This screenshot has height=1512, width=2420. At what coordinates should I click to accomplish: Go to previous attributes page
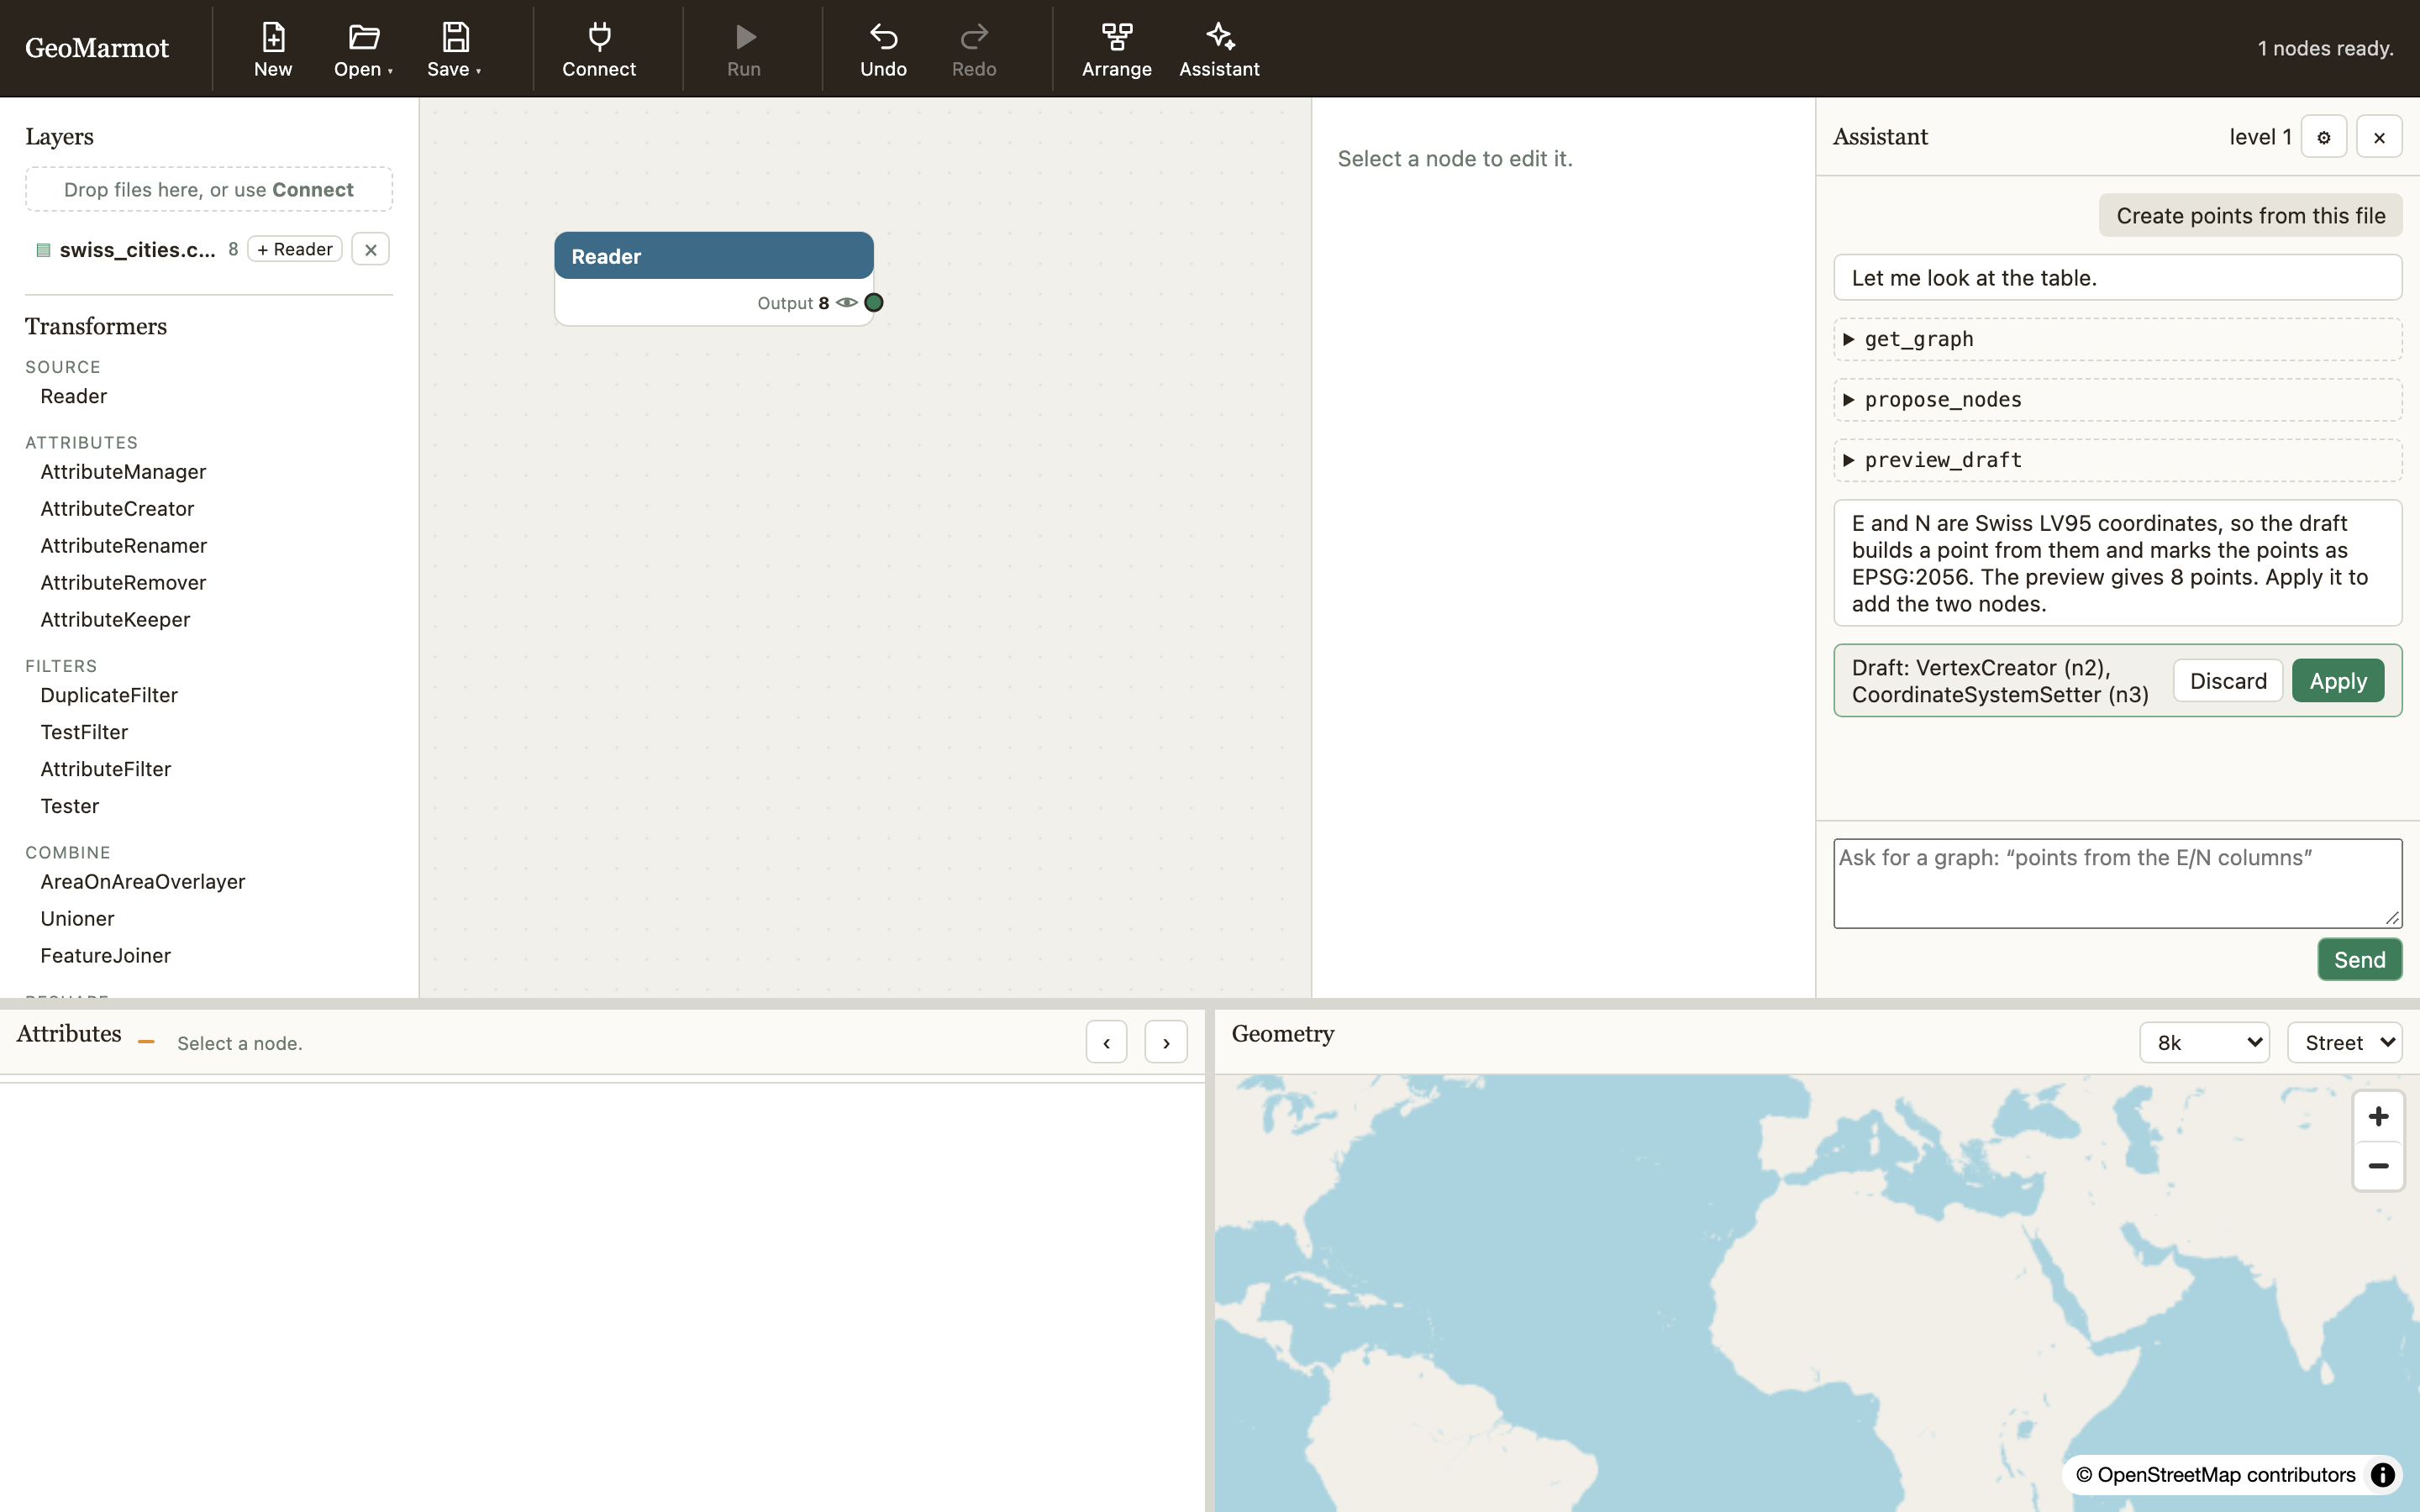click(1106, 1042)
